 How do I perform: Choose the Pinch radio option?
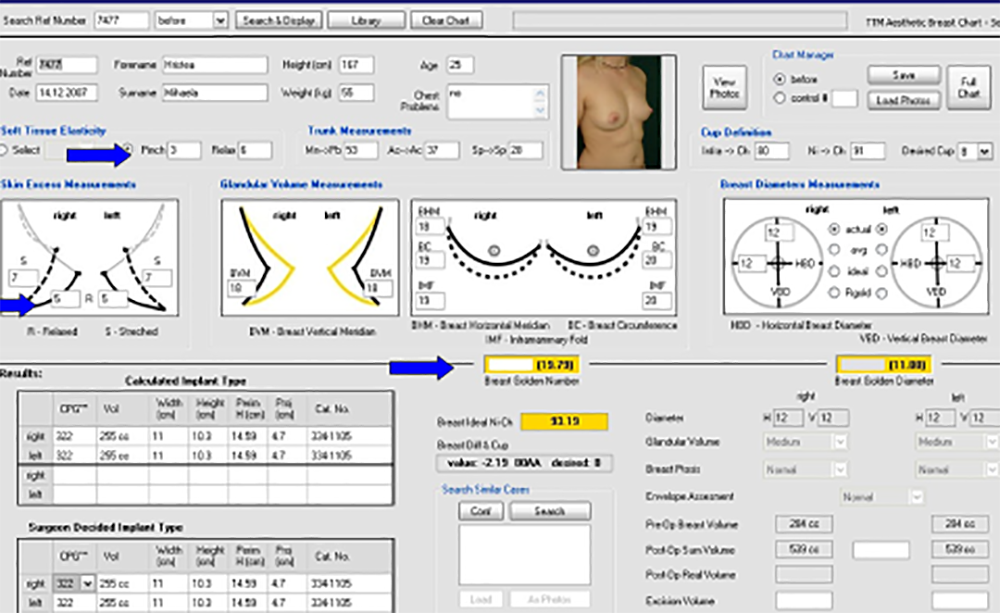(x=127, y=150)
